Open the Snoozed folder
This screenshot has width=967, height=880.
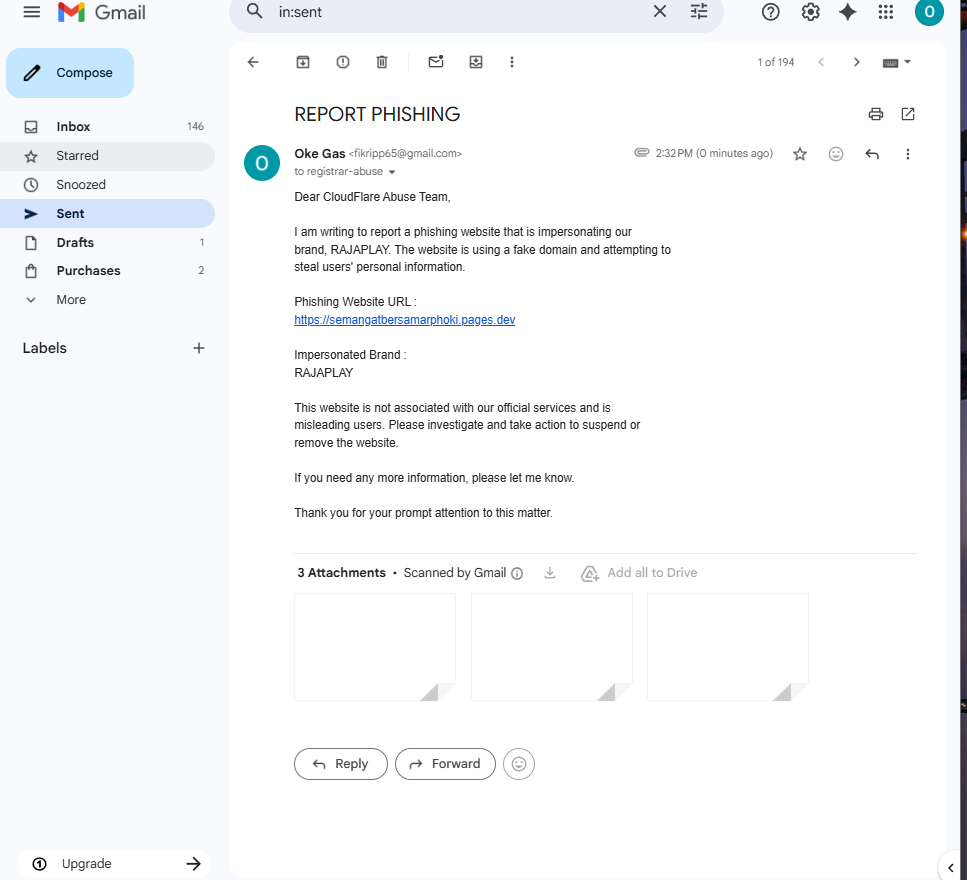[x=107, y=184]
